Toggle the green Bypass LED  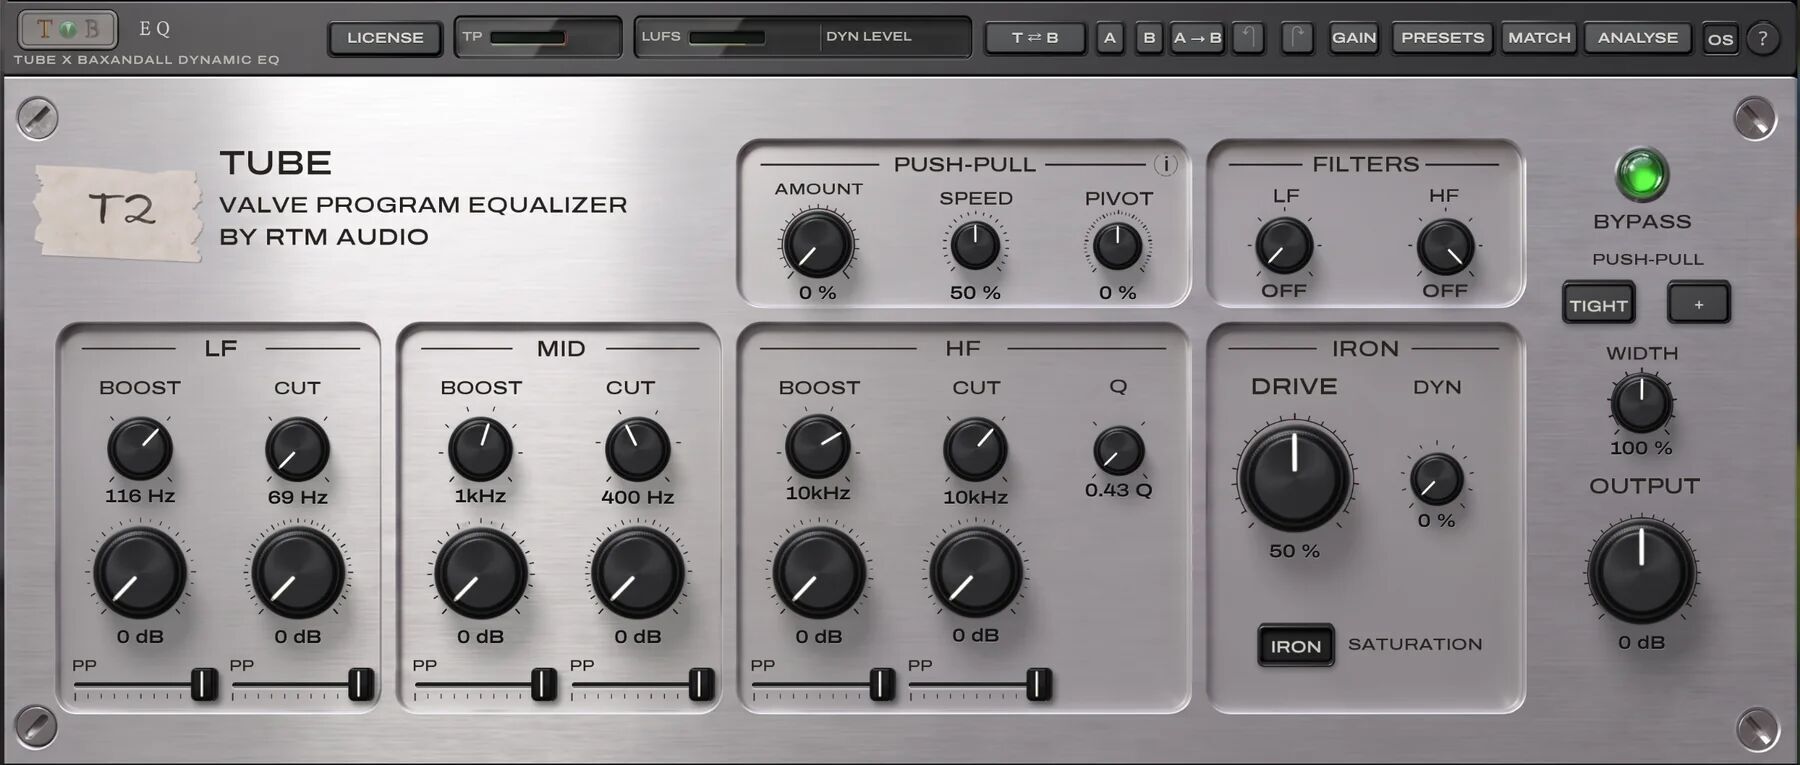coord(1642,174)
